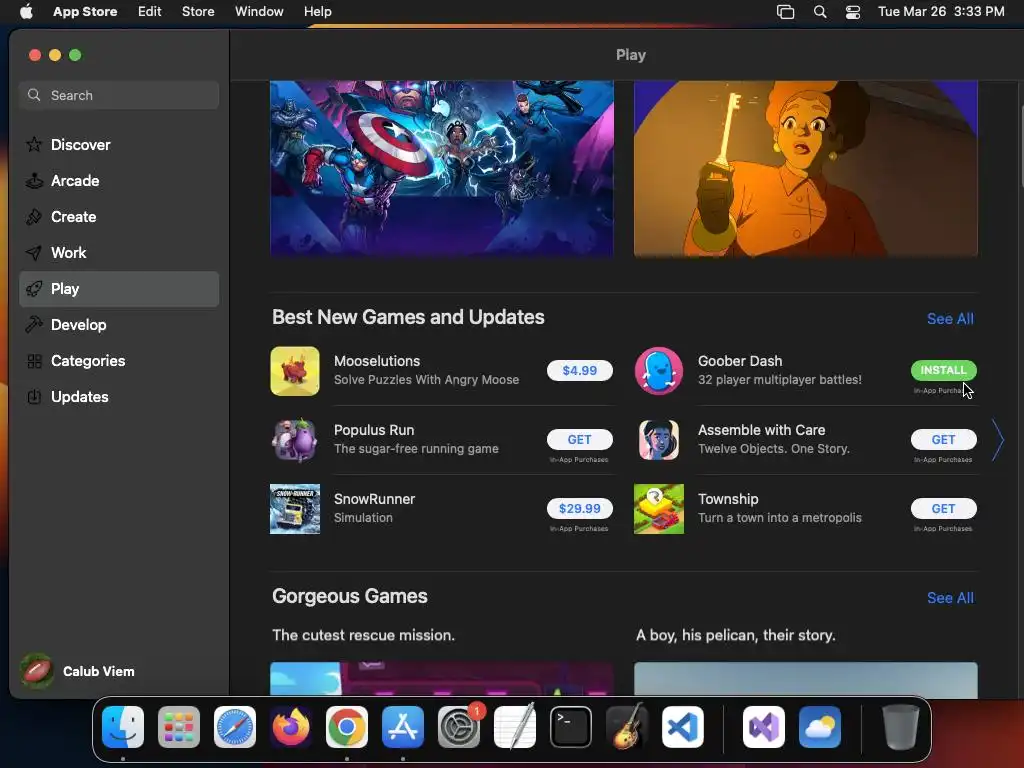1024x768 pixels.
Task: Open the Trash from the Dock
Action: pyautogui.click(x=901, y=727)
